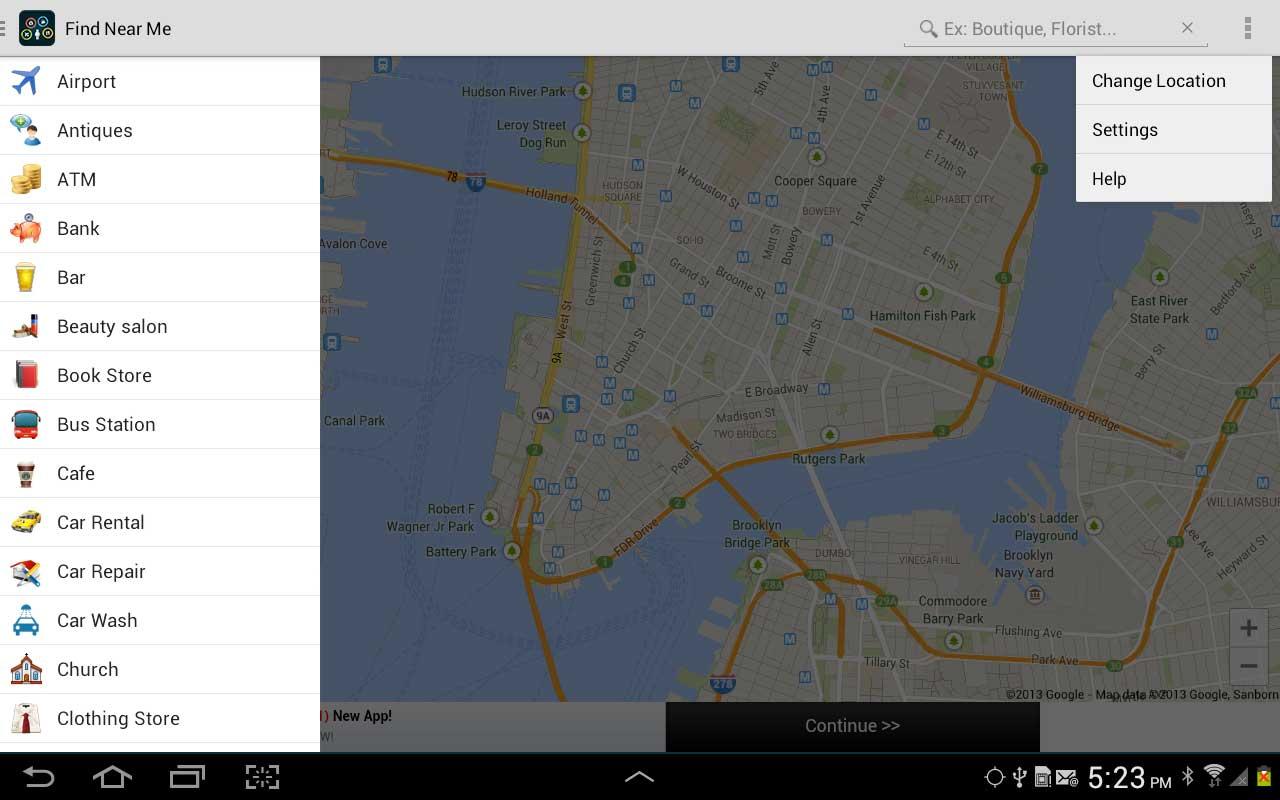
Task: Tap the screenshot capture nav button
Action: coord(262,777)
